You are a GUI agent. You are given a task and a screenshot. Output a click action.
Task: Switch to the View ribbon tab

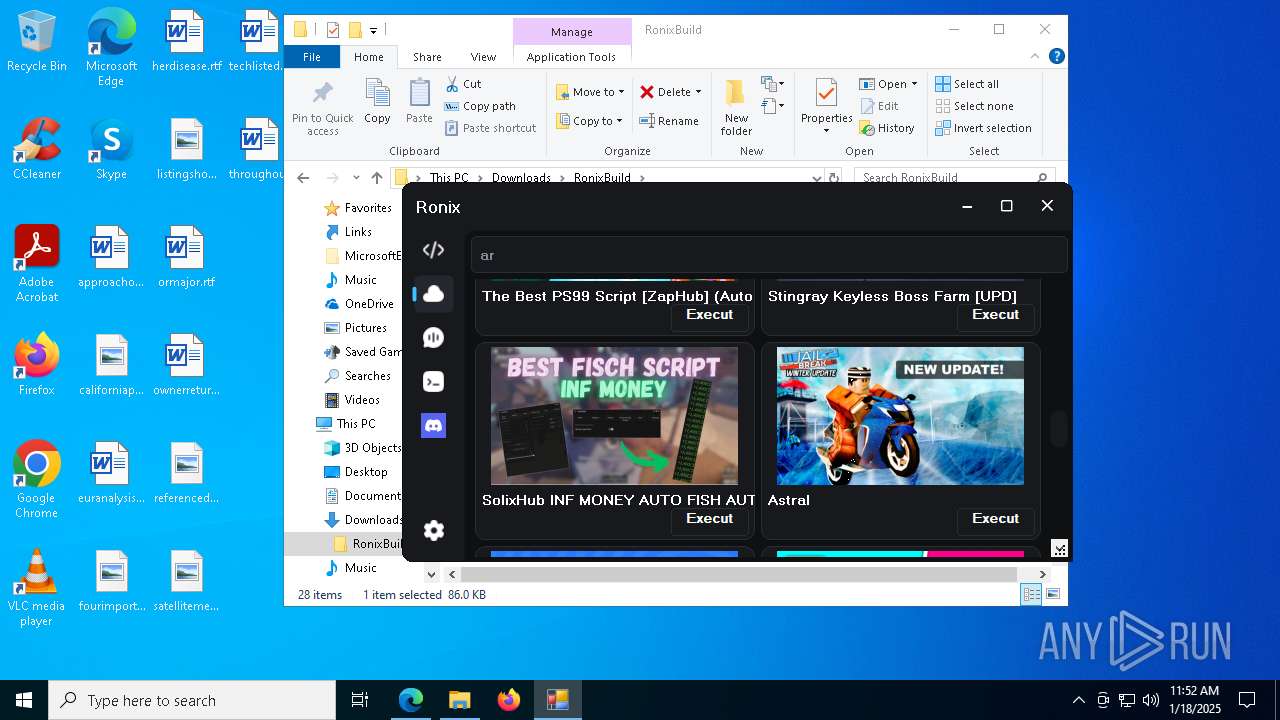(x=483, y=57)
